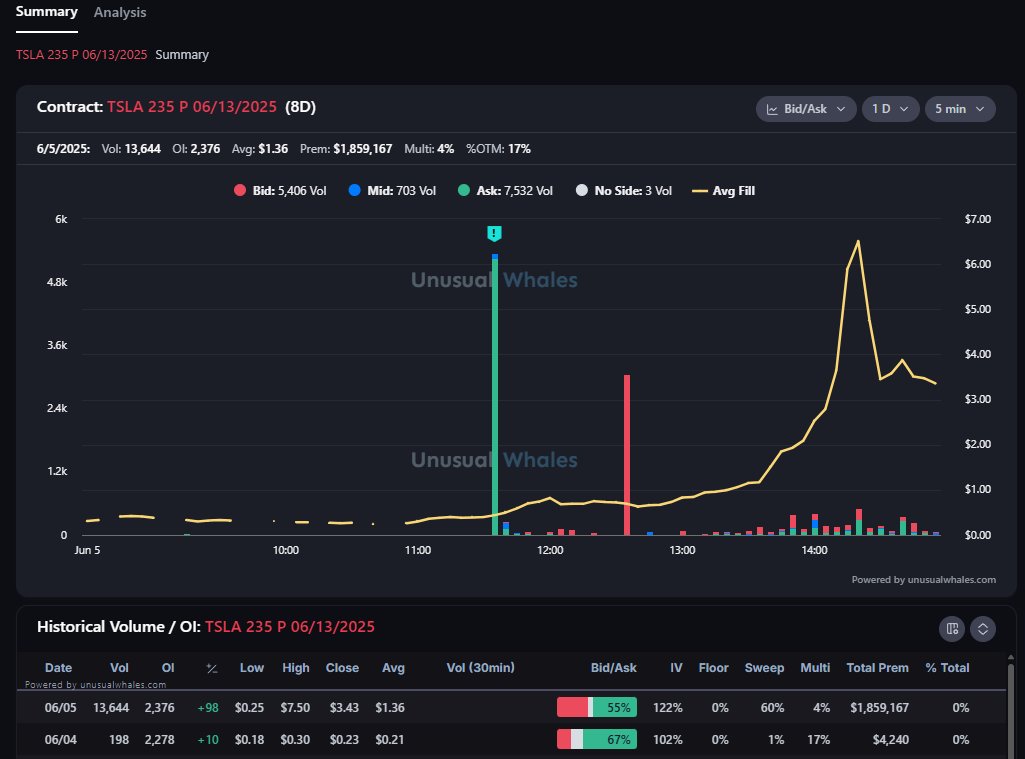Click the Sweep column header
Screen dimensions: 1025x759
tap(764, 667)
